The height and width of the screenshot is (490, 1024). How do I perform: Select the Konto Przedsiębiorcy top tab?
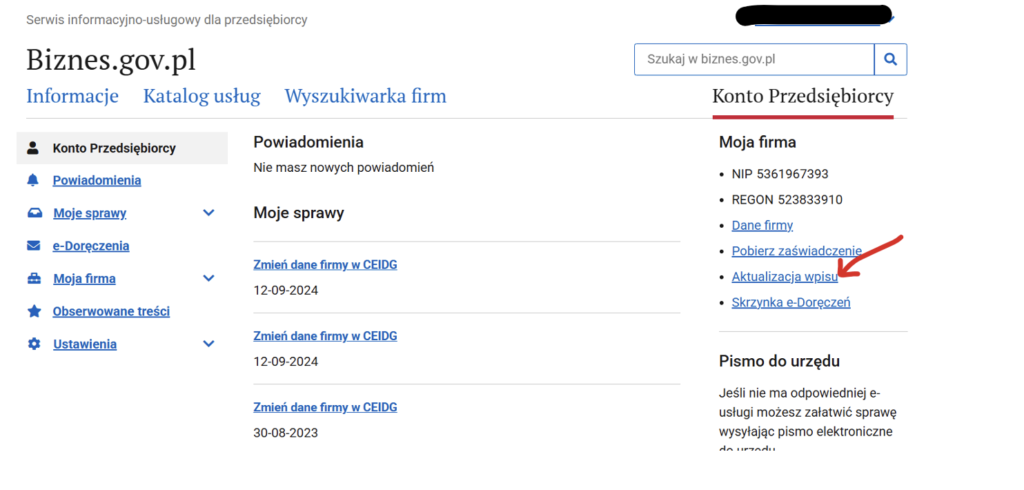pyautogui.click(x=802, y=97)
